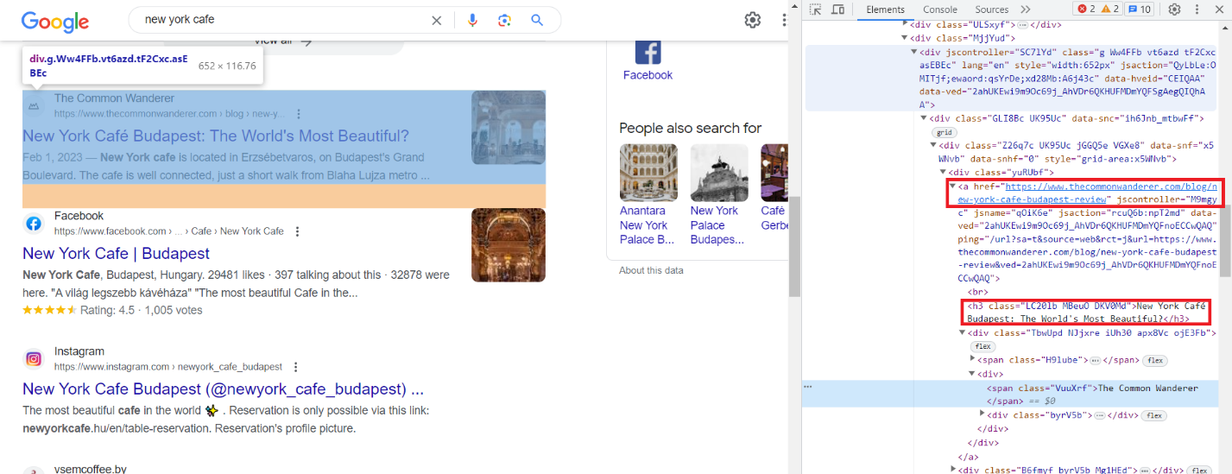Image resolution: width=1232 pixels, height=474 pixels.
Task: Click the View all link
Action: [x=283, y=42]
